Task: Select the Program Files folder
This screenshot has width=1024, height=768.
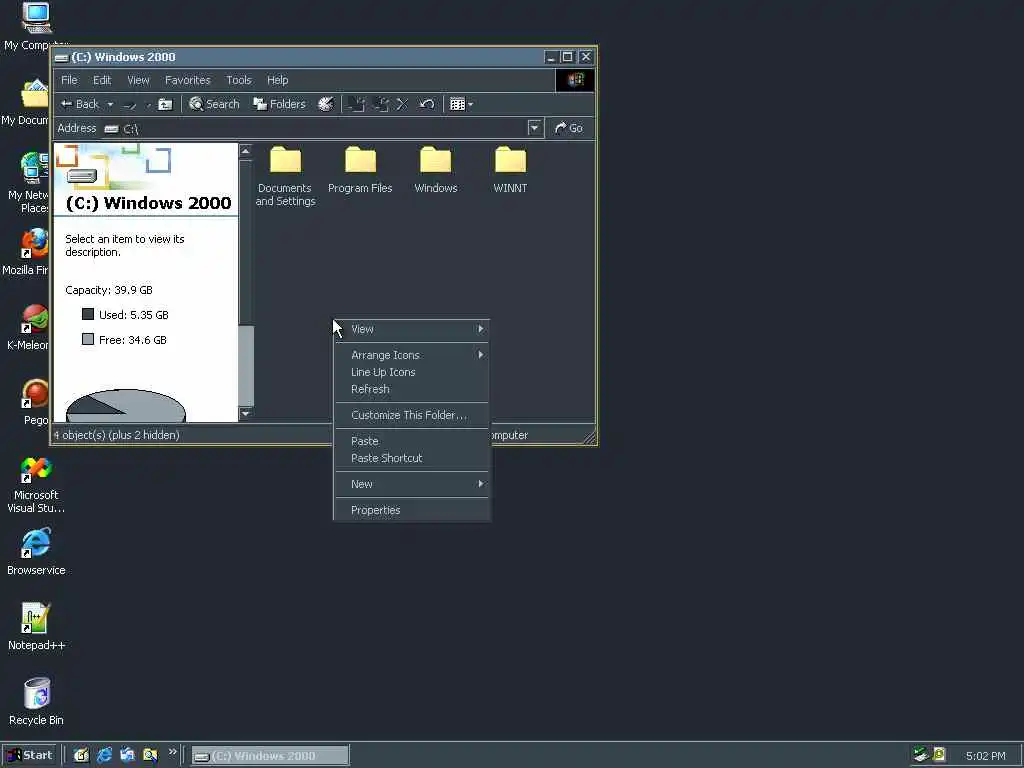Action: coord(360,170)
